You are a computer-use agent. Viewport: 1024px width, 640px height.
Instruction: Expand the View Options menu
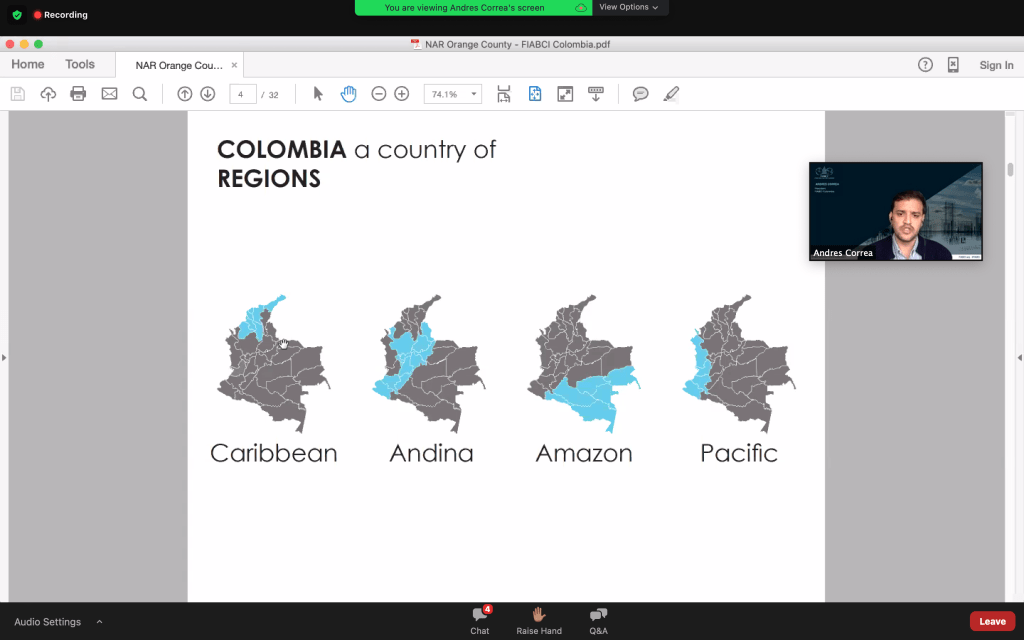[629, 7]
